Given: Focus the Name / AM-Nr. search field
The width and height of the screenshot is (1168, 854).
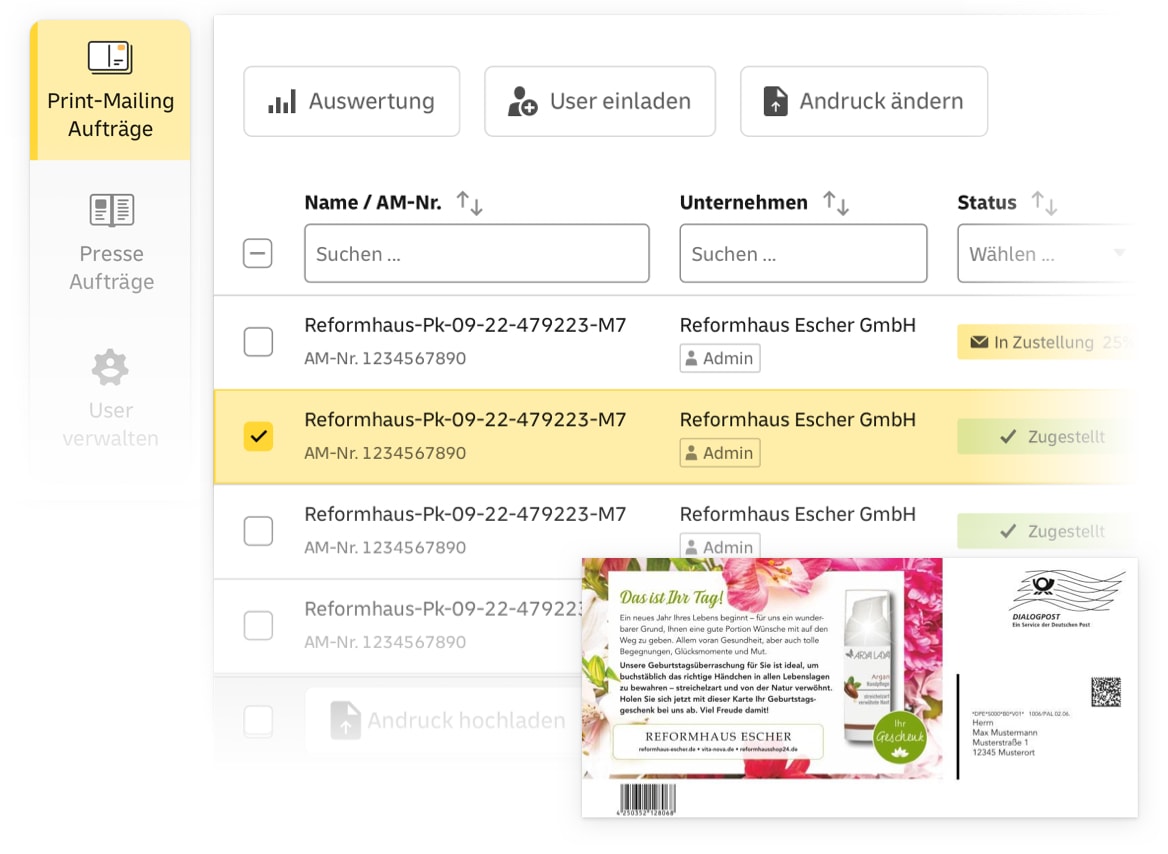Looking at the screenshot, I should [477, 254].
